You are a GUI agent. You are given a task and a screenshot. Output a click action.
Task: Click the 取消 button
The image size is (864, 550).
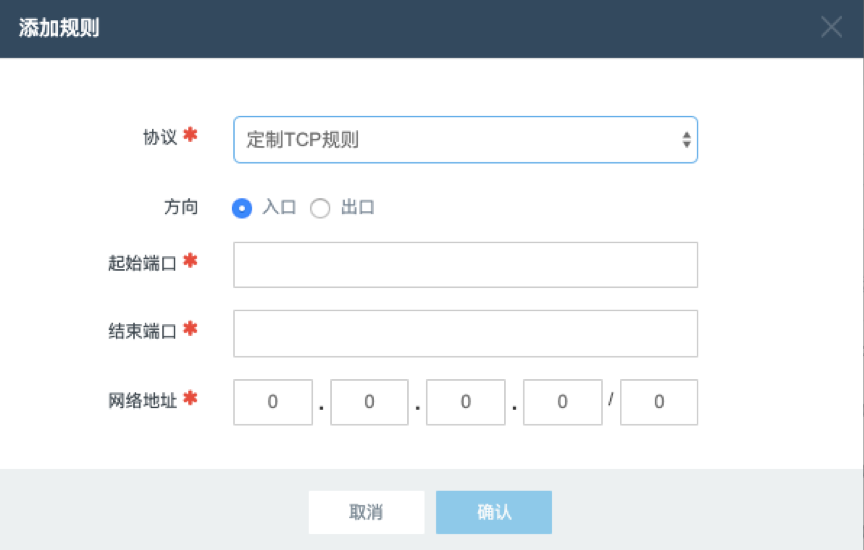(366, 512)
